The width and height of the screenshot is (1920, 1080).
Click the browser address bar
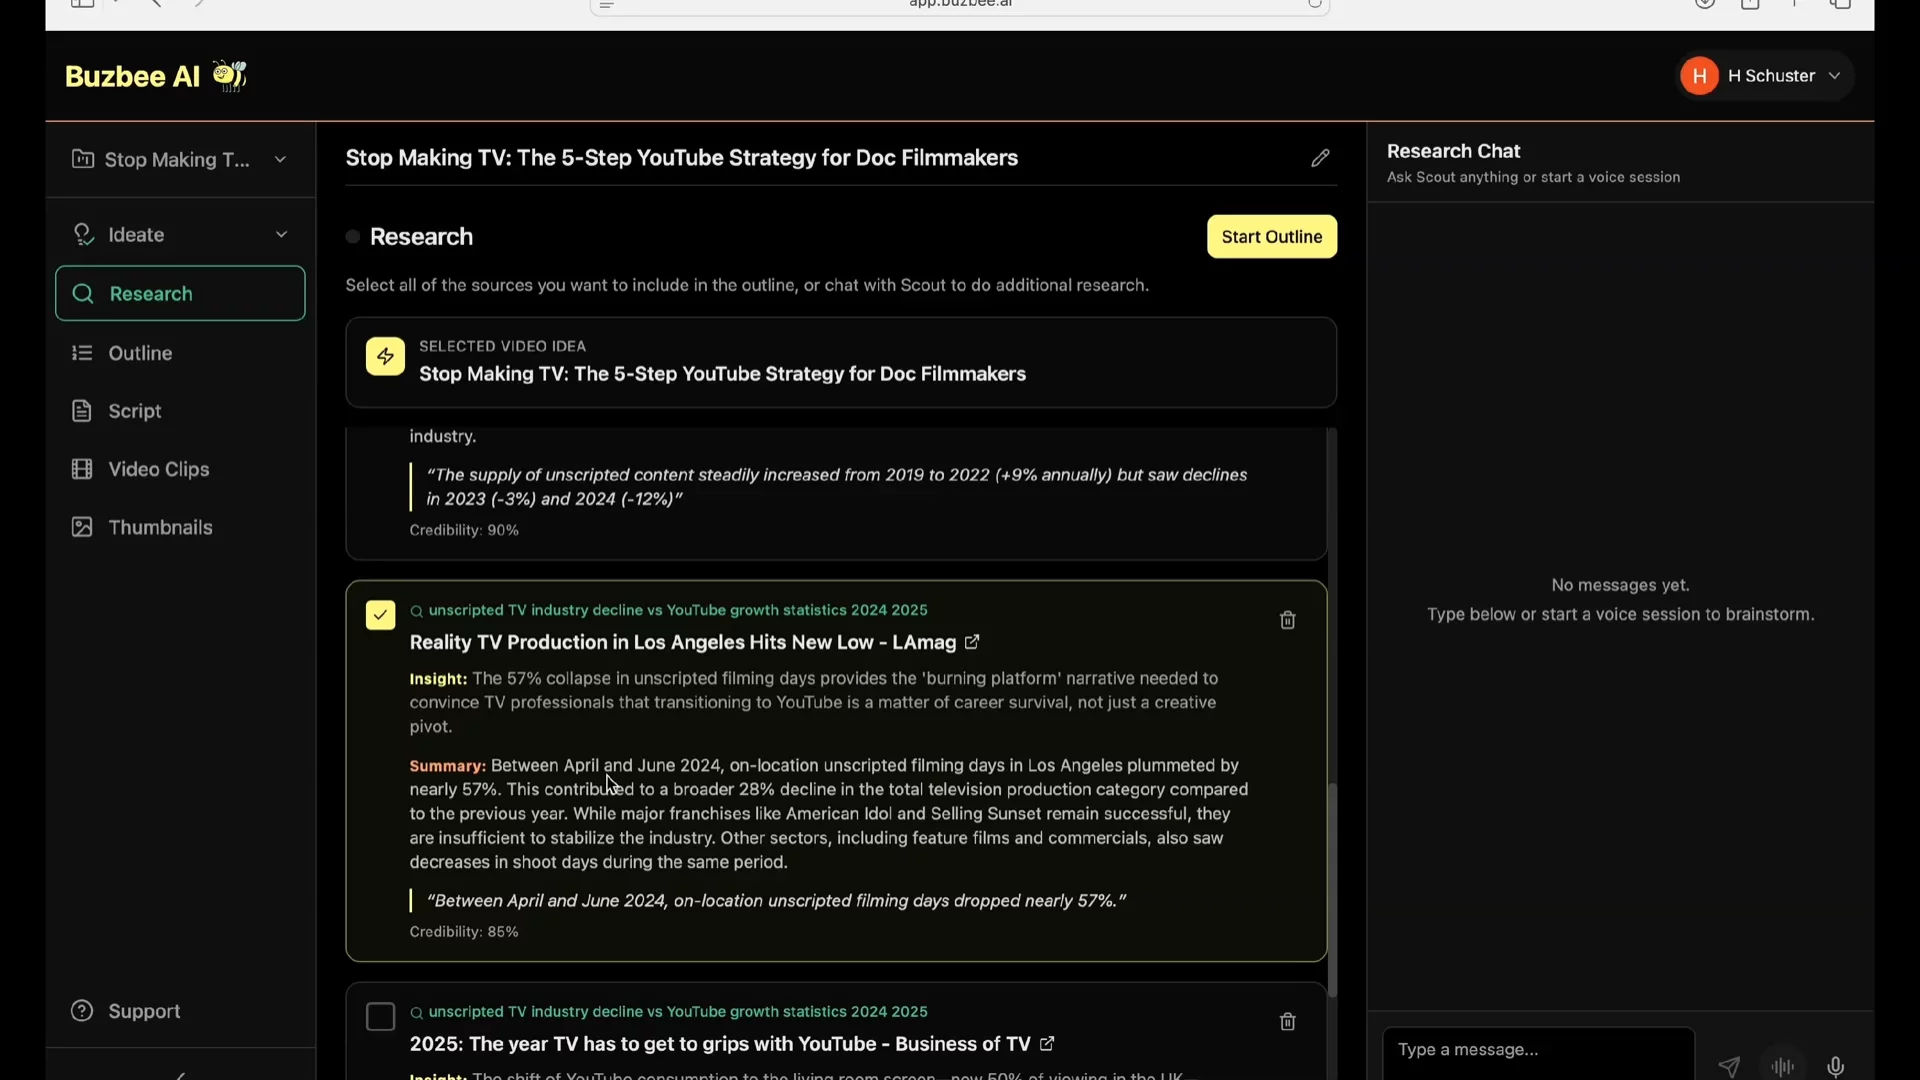tap(960, 5)
